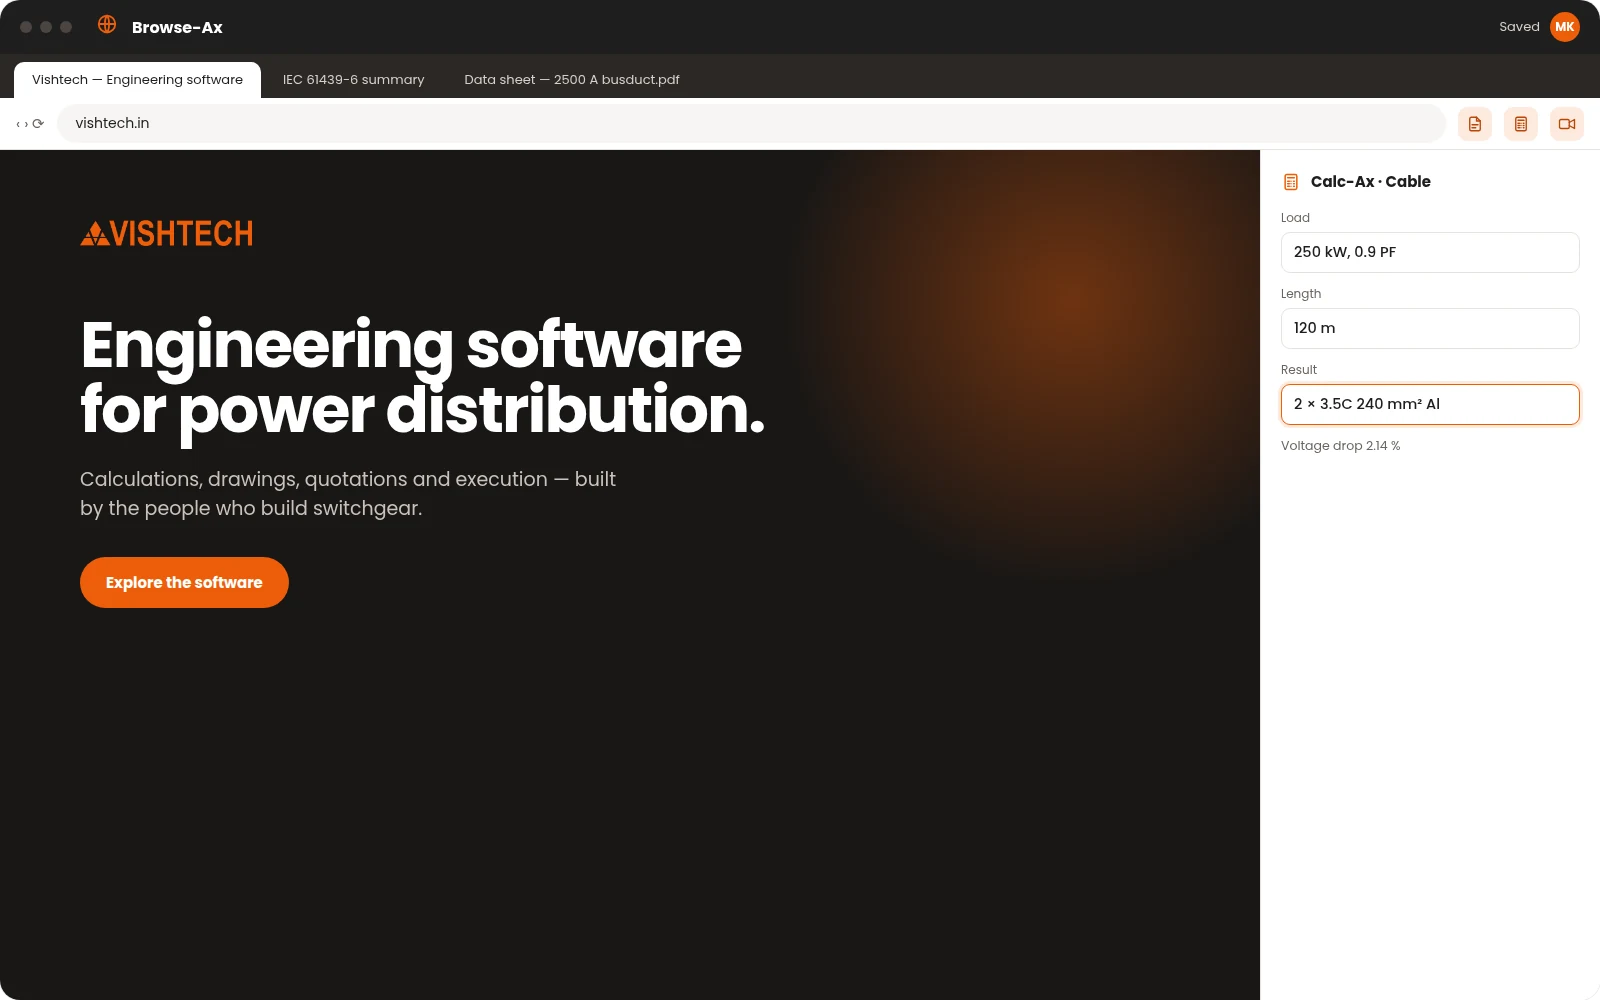Screen dimensions: 1600x1000
Task: Click the calculator icon beside Calc-Ax · Cable
Action: click(x=1291, y=182)
